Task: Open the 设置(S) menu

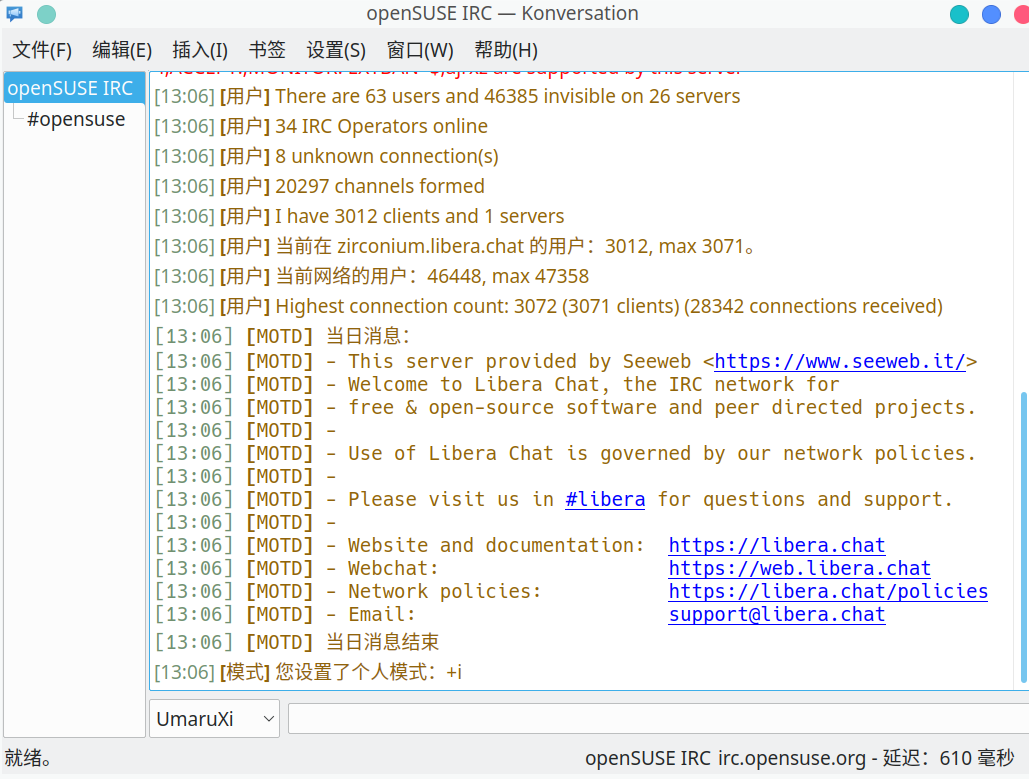Action: pos(336,50)
